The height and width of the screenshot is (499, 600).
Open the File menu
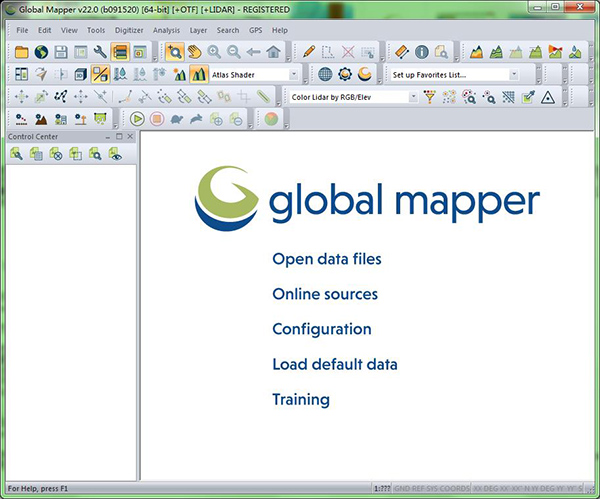[x=22, y=30]
